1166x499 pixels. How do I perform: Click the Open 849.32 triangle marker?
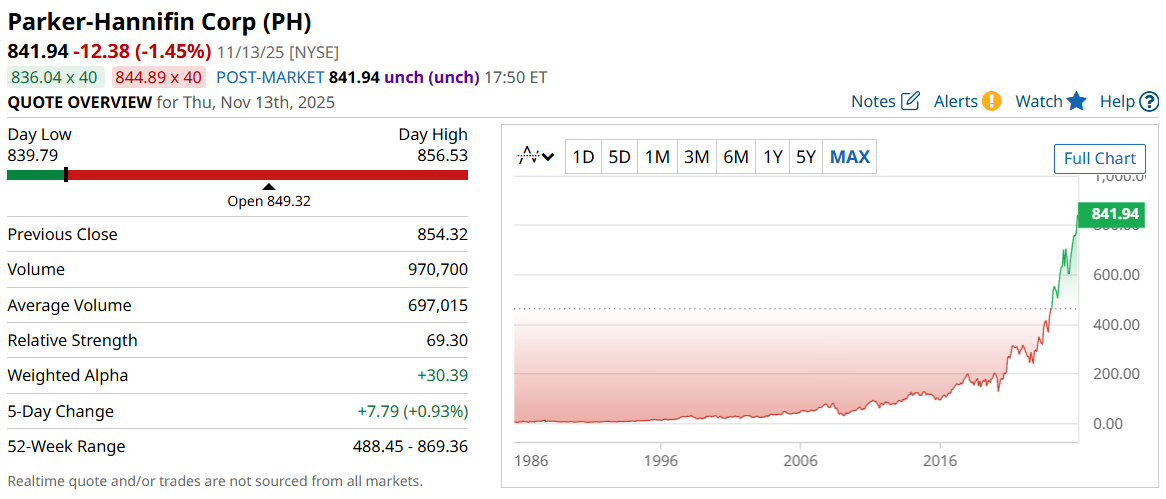click(268, 187)
